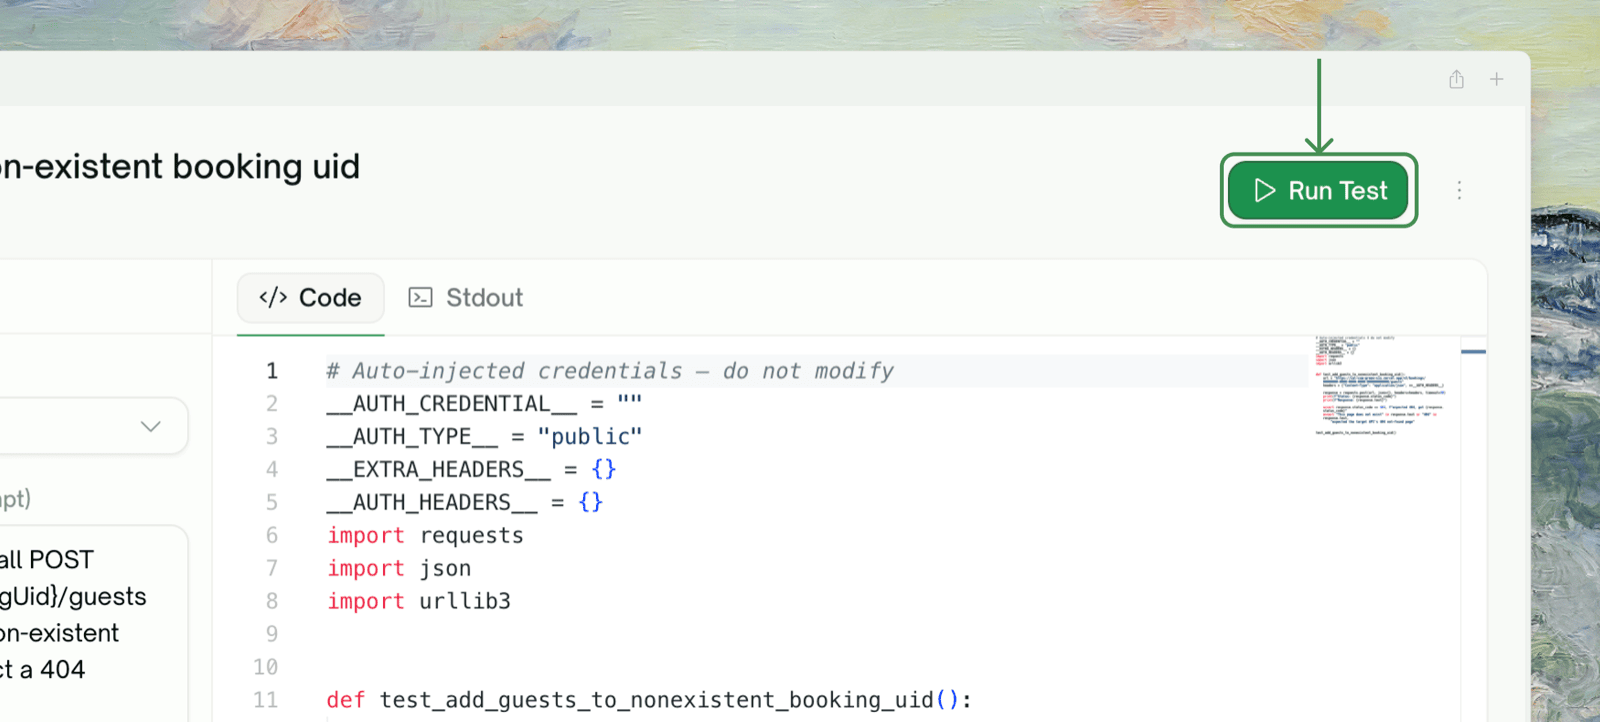Switch to the Stdout tab
Viewport: 1600px width, 722px height.
[x=466, y=298]
